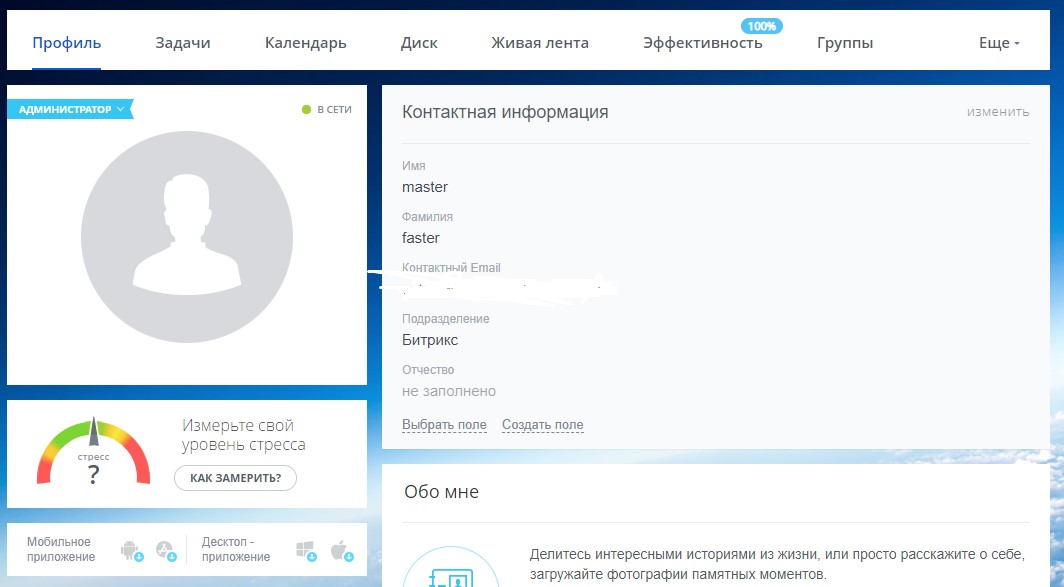Open the Живая лента tab
Screen dimensions: 1064x587
(540, 43)
